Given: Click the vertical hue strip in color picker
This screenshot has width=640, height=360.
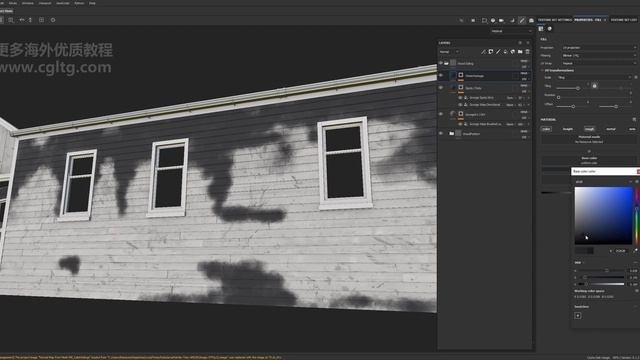Looking at the screenshot, I should click(636, 216).
